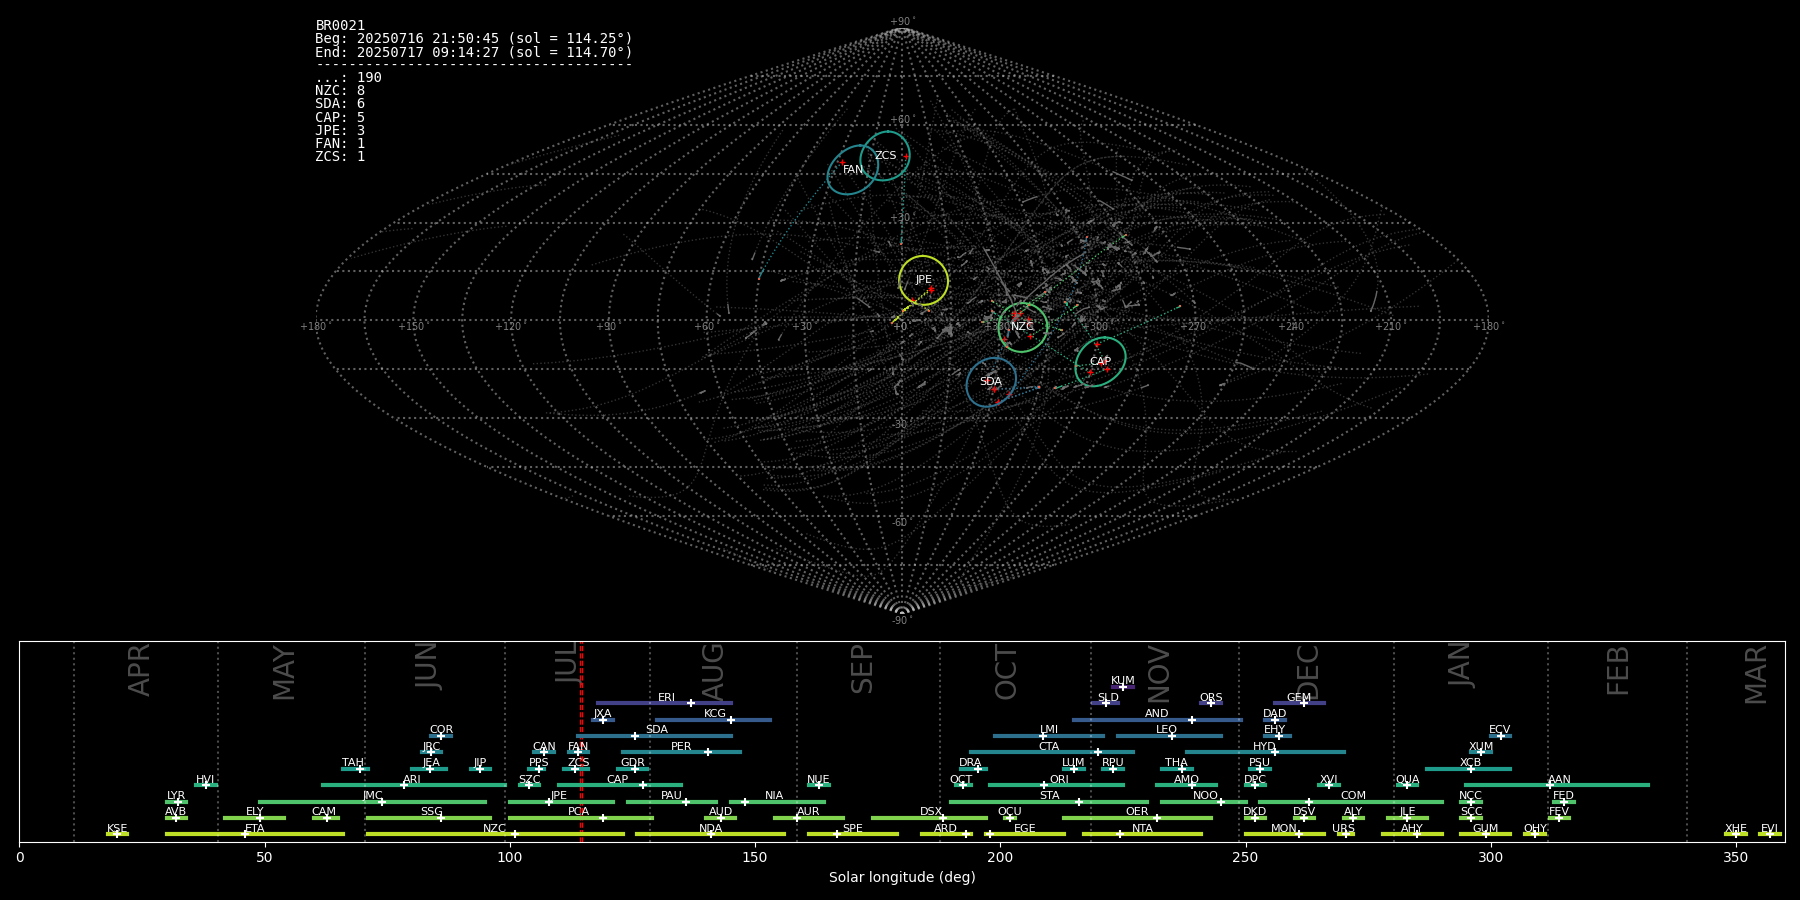Click the 'JPE: 3' count in the legend

coord(340,130)
